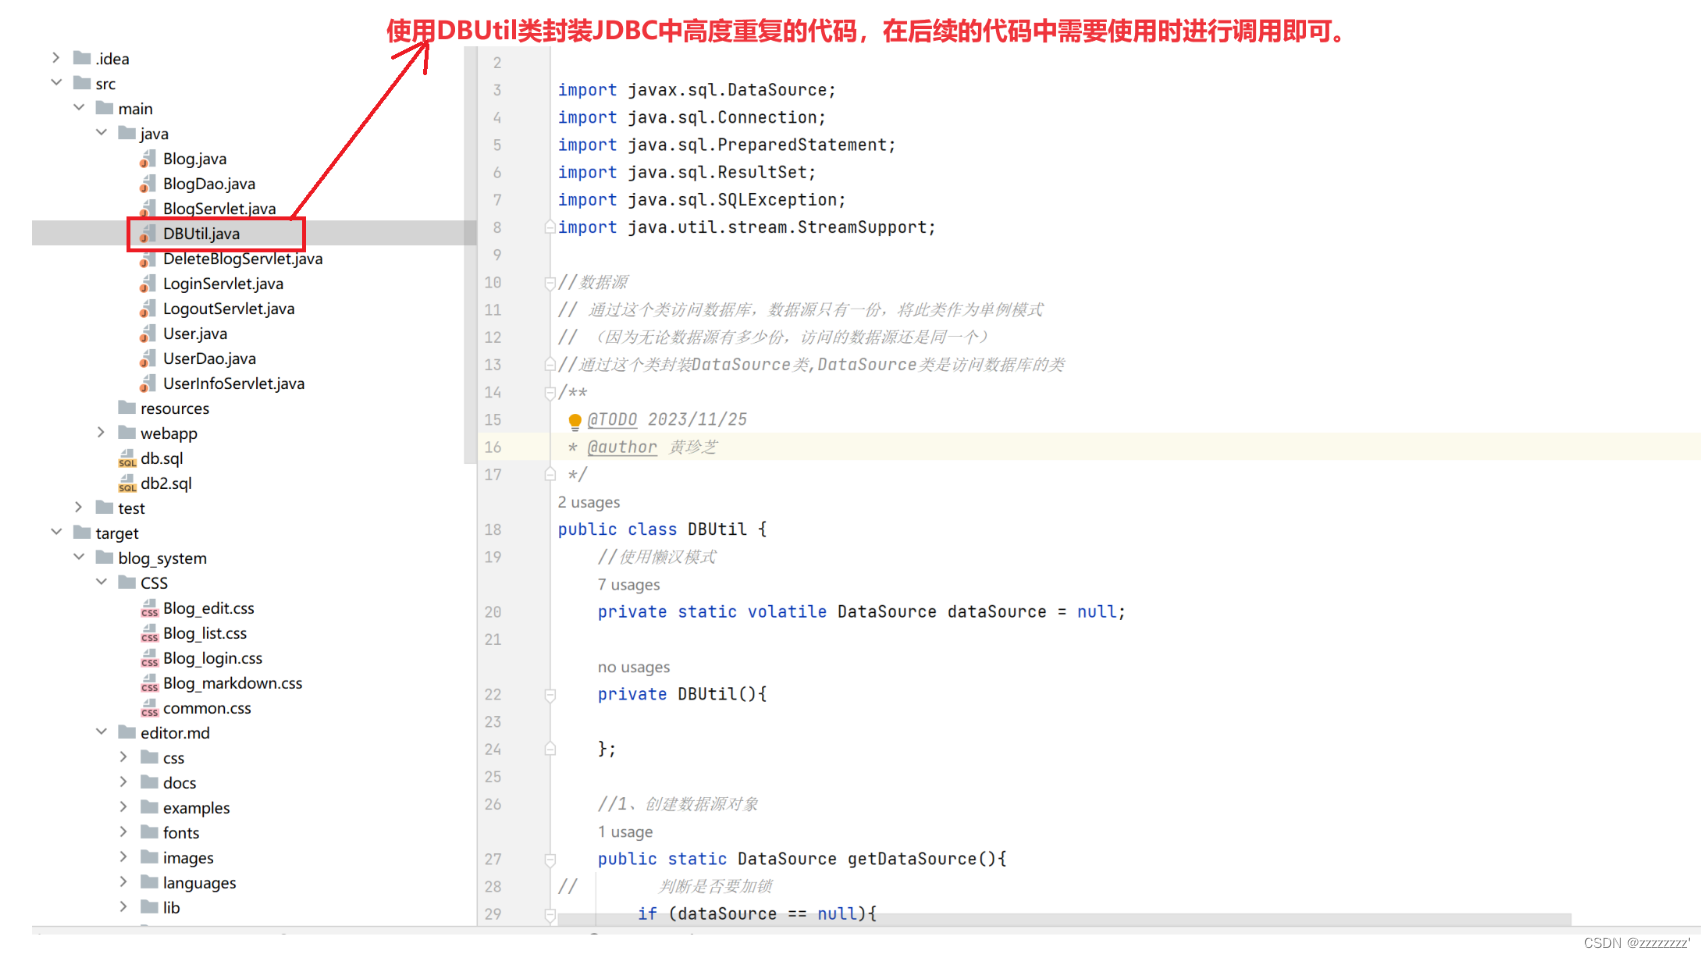The image size is (1705, 958).
Task: Click the fold marker beside getDataSource method
Action: click(x=550, y=860)
